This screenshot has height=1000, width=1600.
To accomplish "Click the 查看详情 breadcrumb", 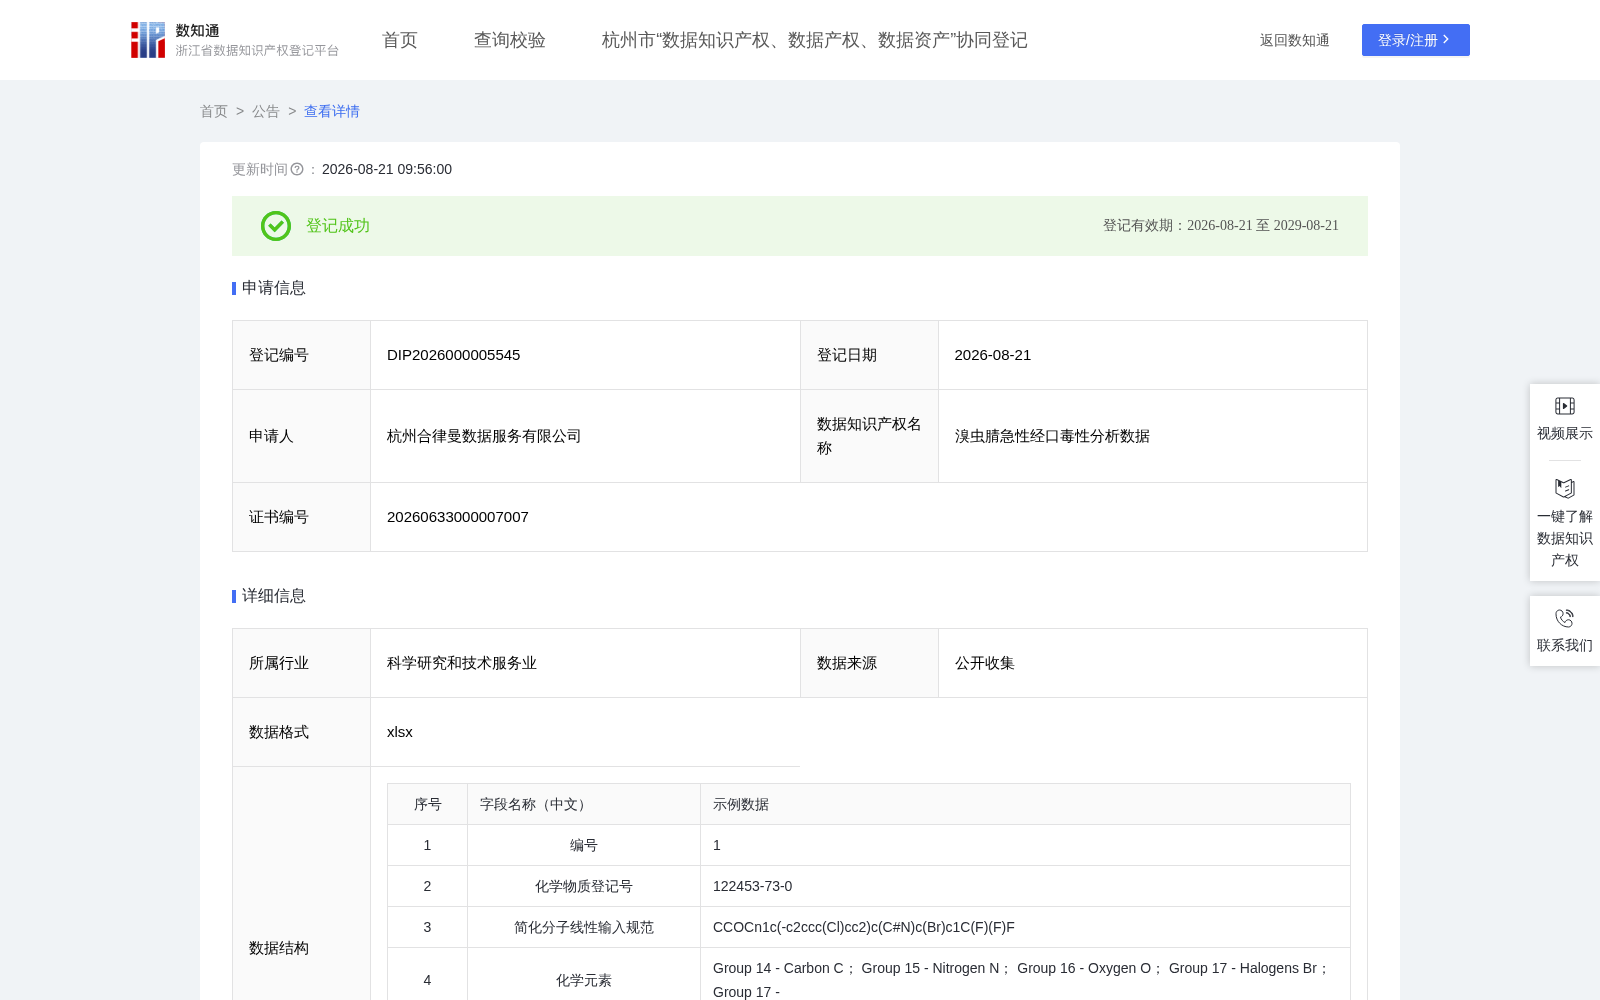I will point(332,111).
